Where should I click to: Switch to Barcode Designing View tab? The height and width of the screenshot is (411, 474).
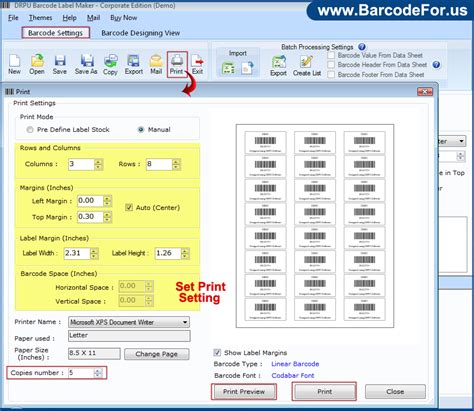tap(140, 33)
